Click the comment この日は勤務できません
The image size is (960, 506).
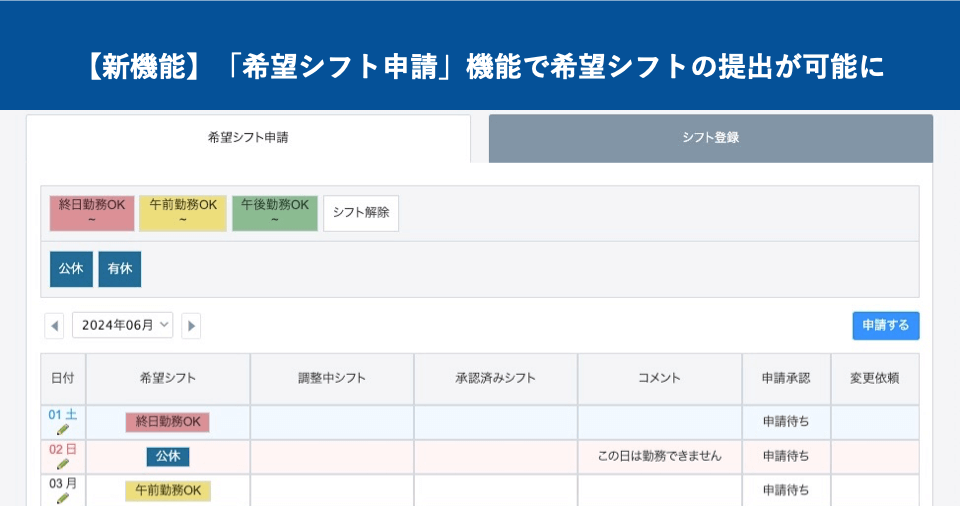pyautogui.click(x=659, y=456)
